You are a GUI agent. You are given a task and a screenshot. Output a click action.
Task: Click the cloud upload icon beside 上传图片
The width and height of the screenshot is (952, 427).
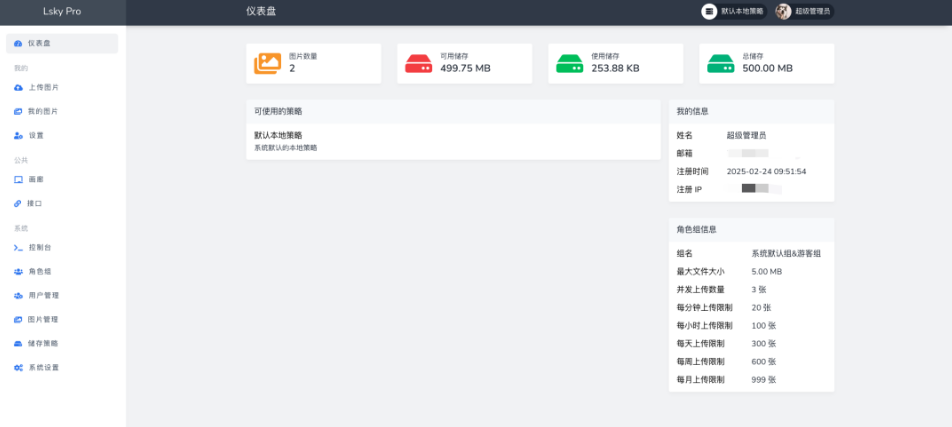click(x=18, y=88)
